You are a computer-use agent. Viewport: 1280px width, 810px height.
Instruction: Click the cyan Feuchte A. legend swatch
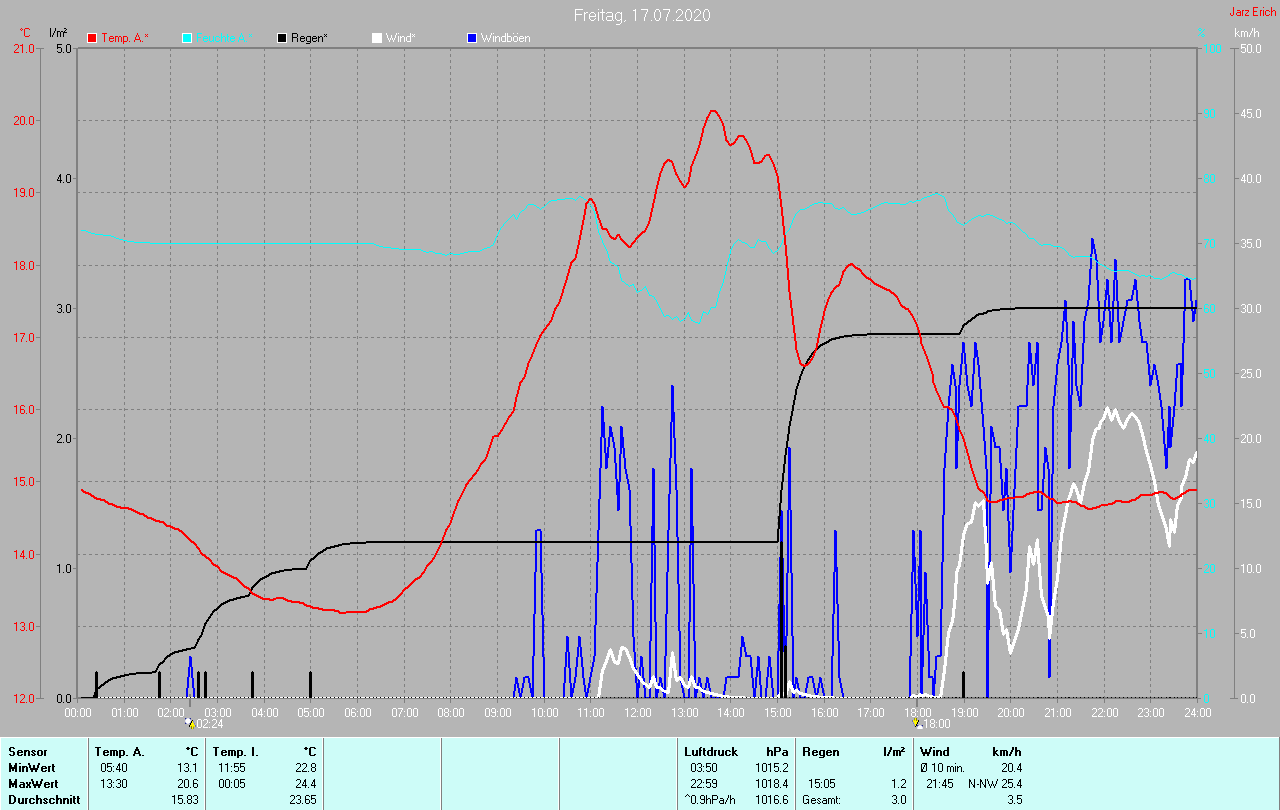(x=187, y=38)
